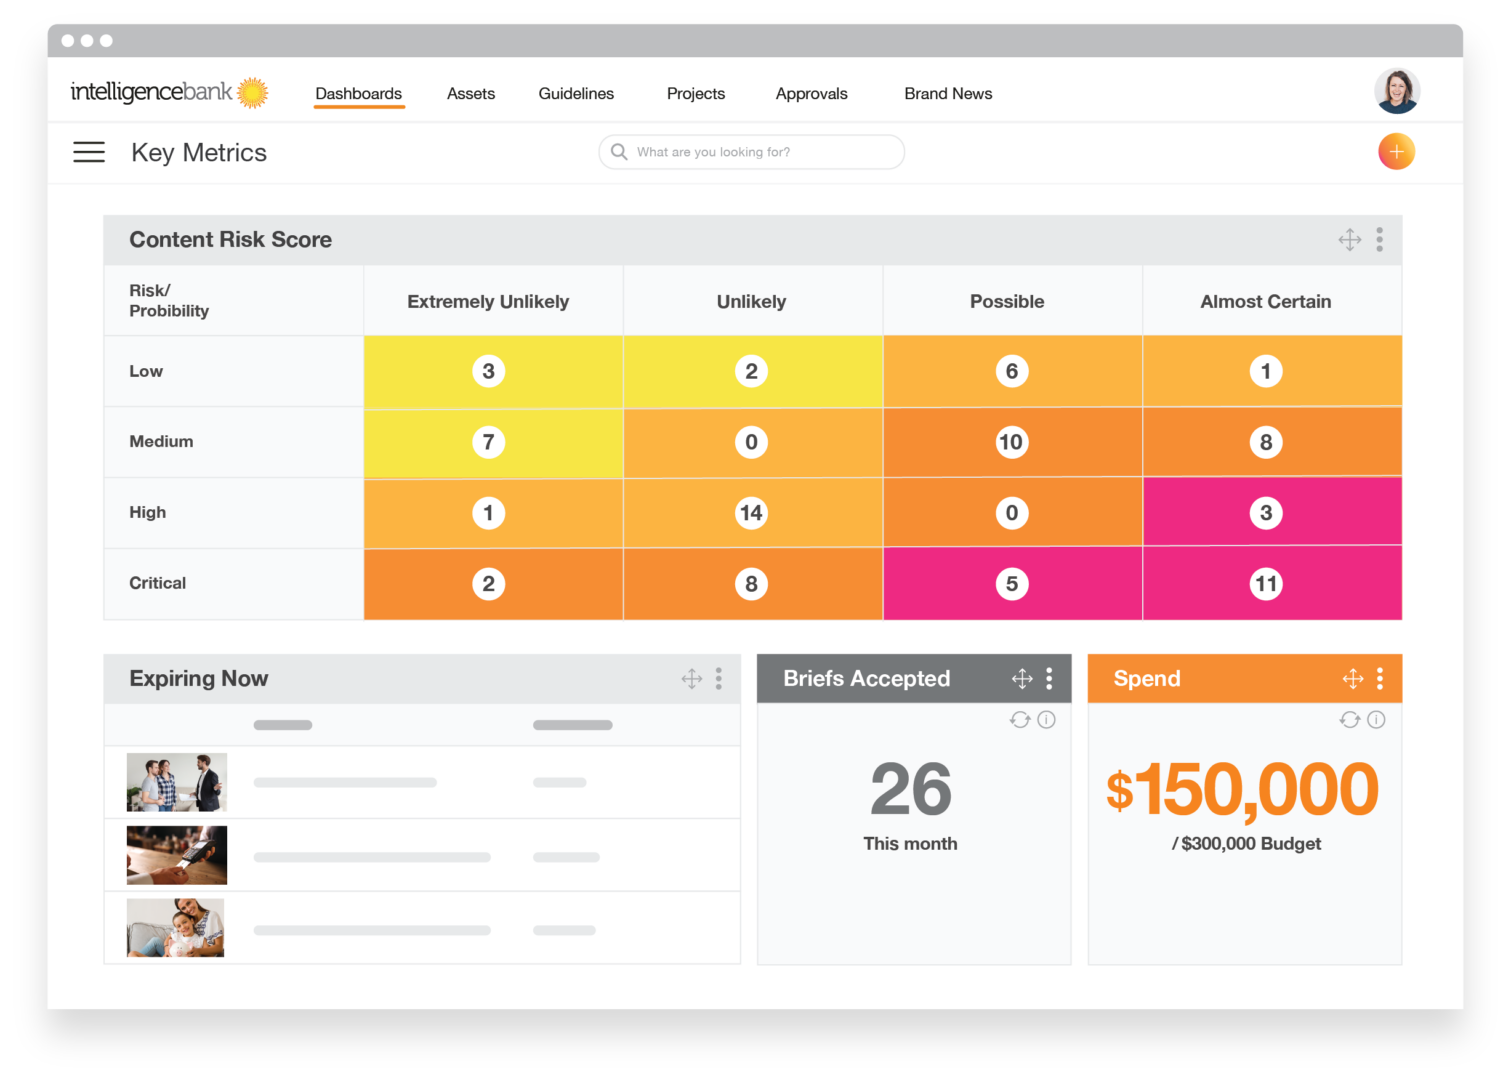Open the Medium / Almost Certain cell showing 8
The width and height of the screenshot is (1511, 1080).
pos(1272,442)
